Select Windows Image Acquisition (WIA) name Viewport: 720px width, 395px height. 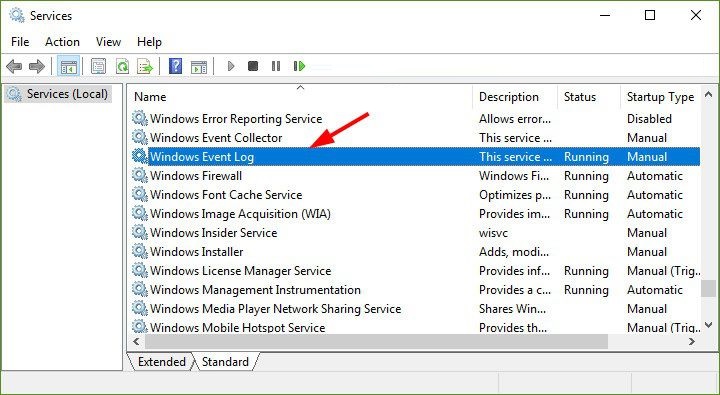[x=240, y=214]
